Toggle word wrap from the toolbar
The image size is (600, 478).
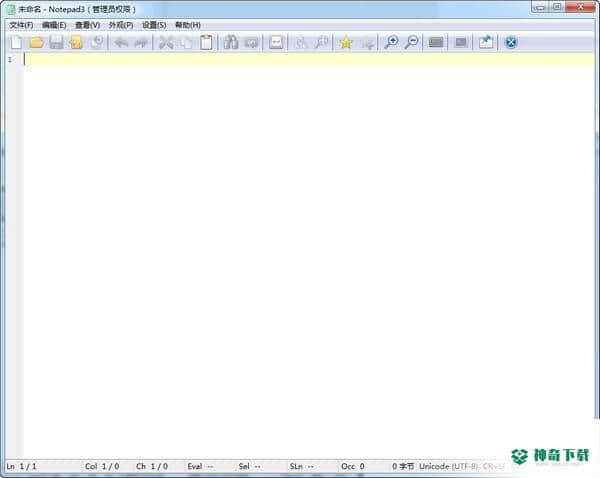[x=276, y=42]
